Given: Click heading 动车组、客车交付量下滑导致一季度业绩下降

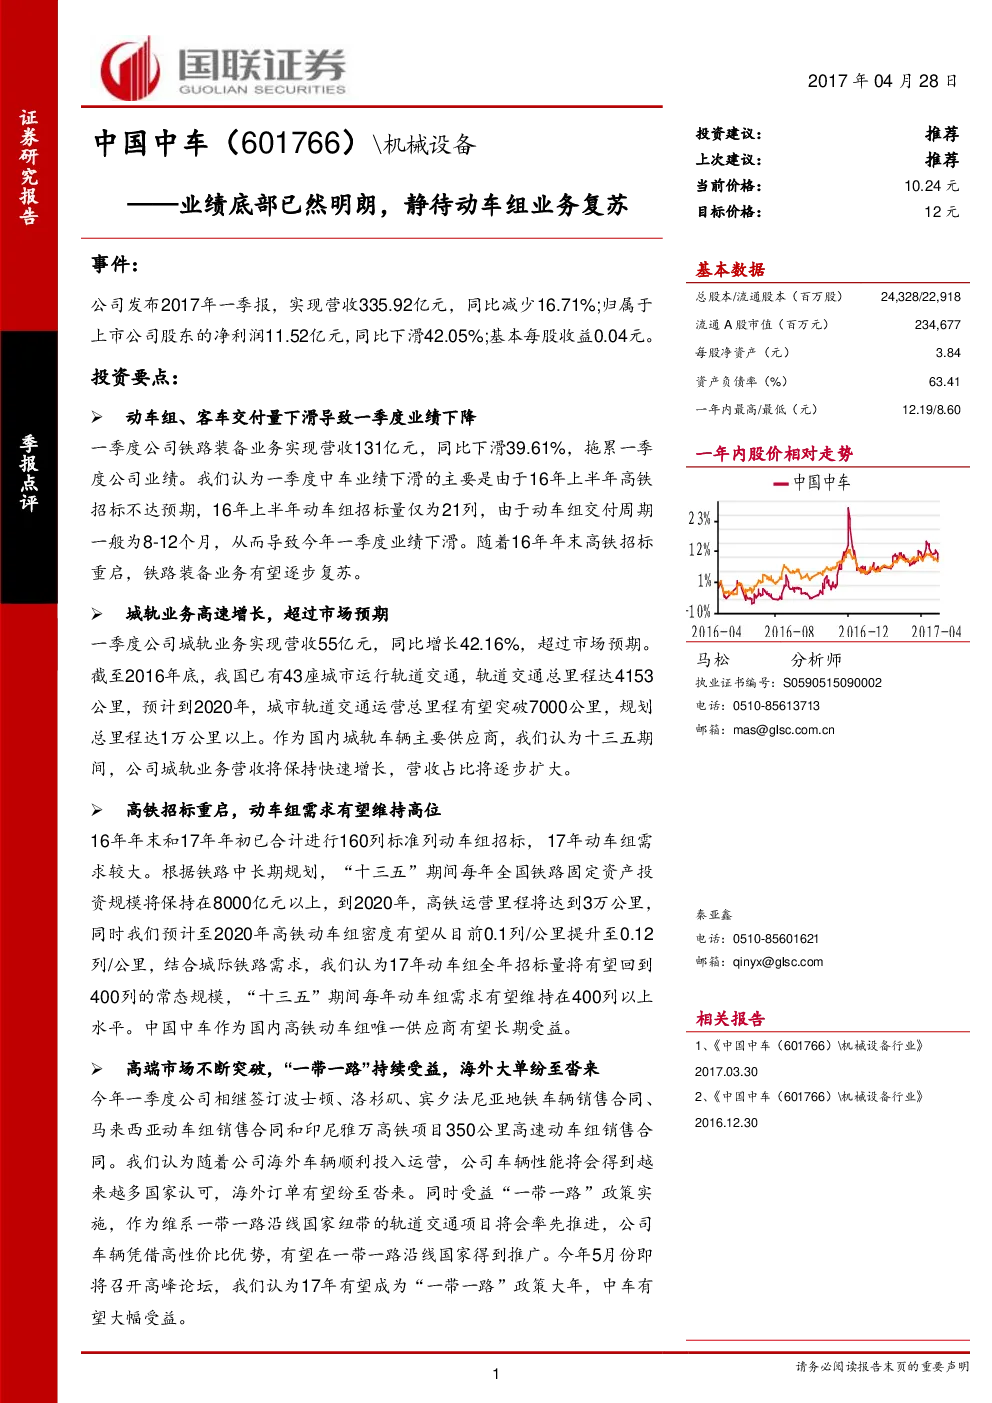Looking at the screenshot, I should (x=300, y=417).
